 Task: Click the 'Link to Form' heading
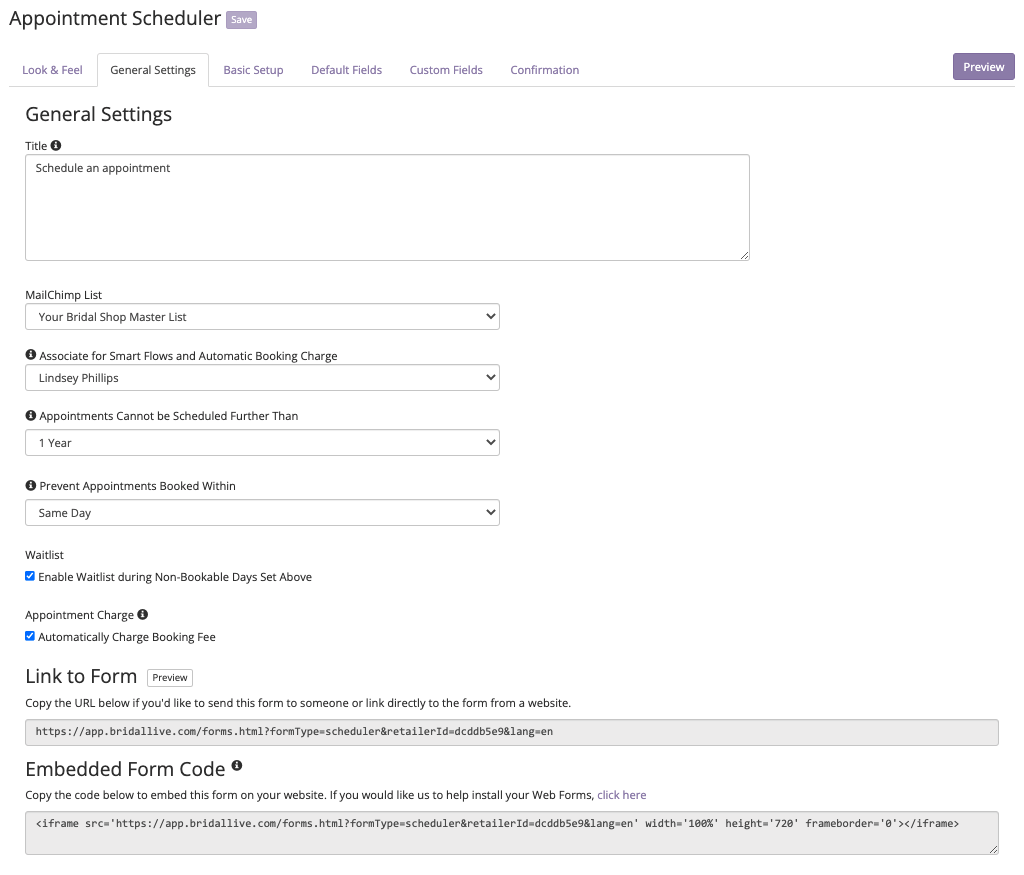pos(81,676)
